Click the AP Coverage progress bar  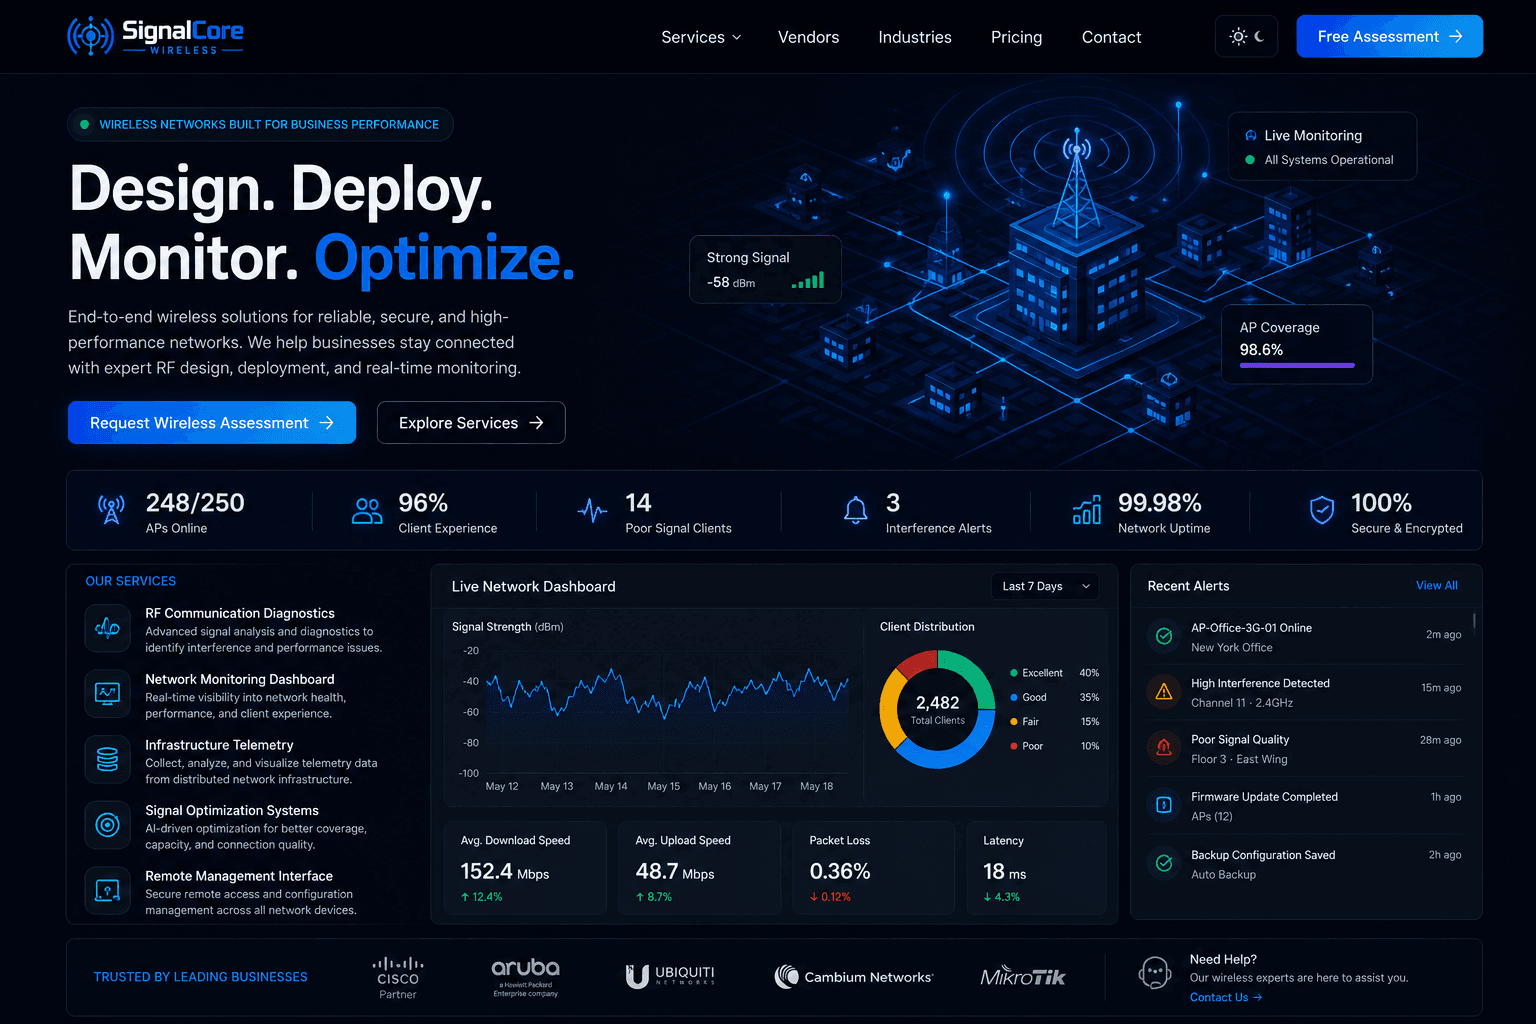(x=1297, y=366)
